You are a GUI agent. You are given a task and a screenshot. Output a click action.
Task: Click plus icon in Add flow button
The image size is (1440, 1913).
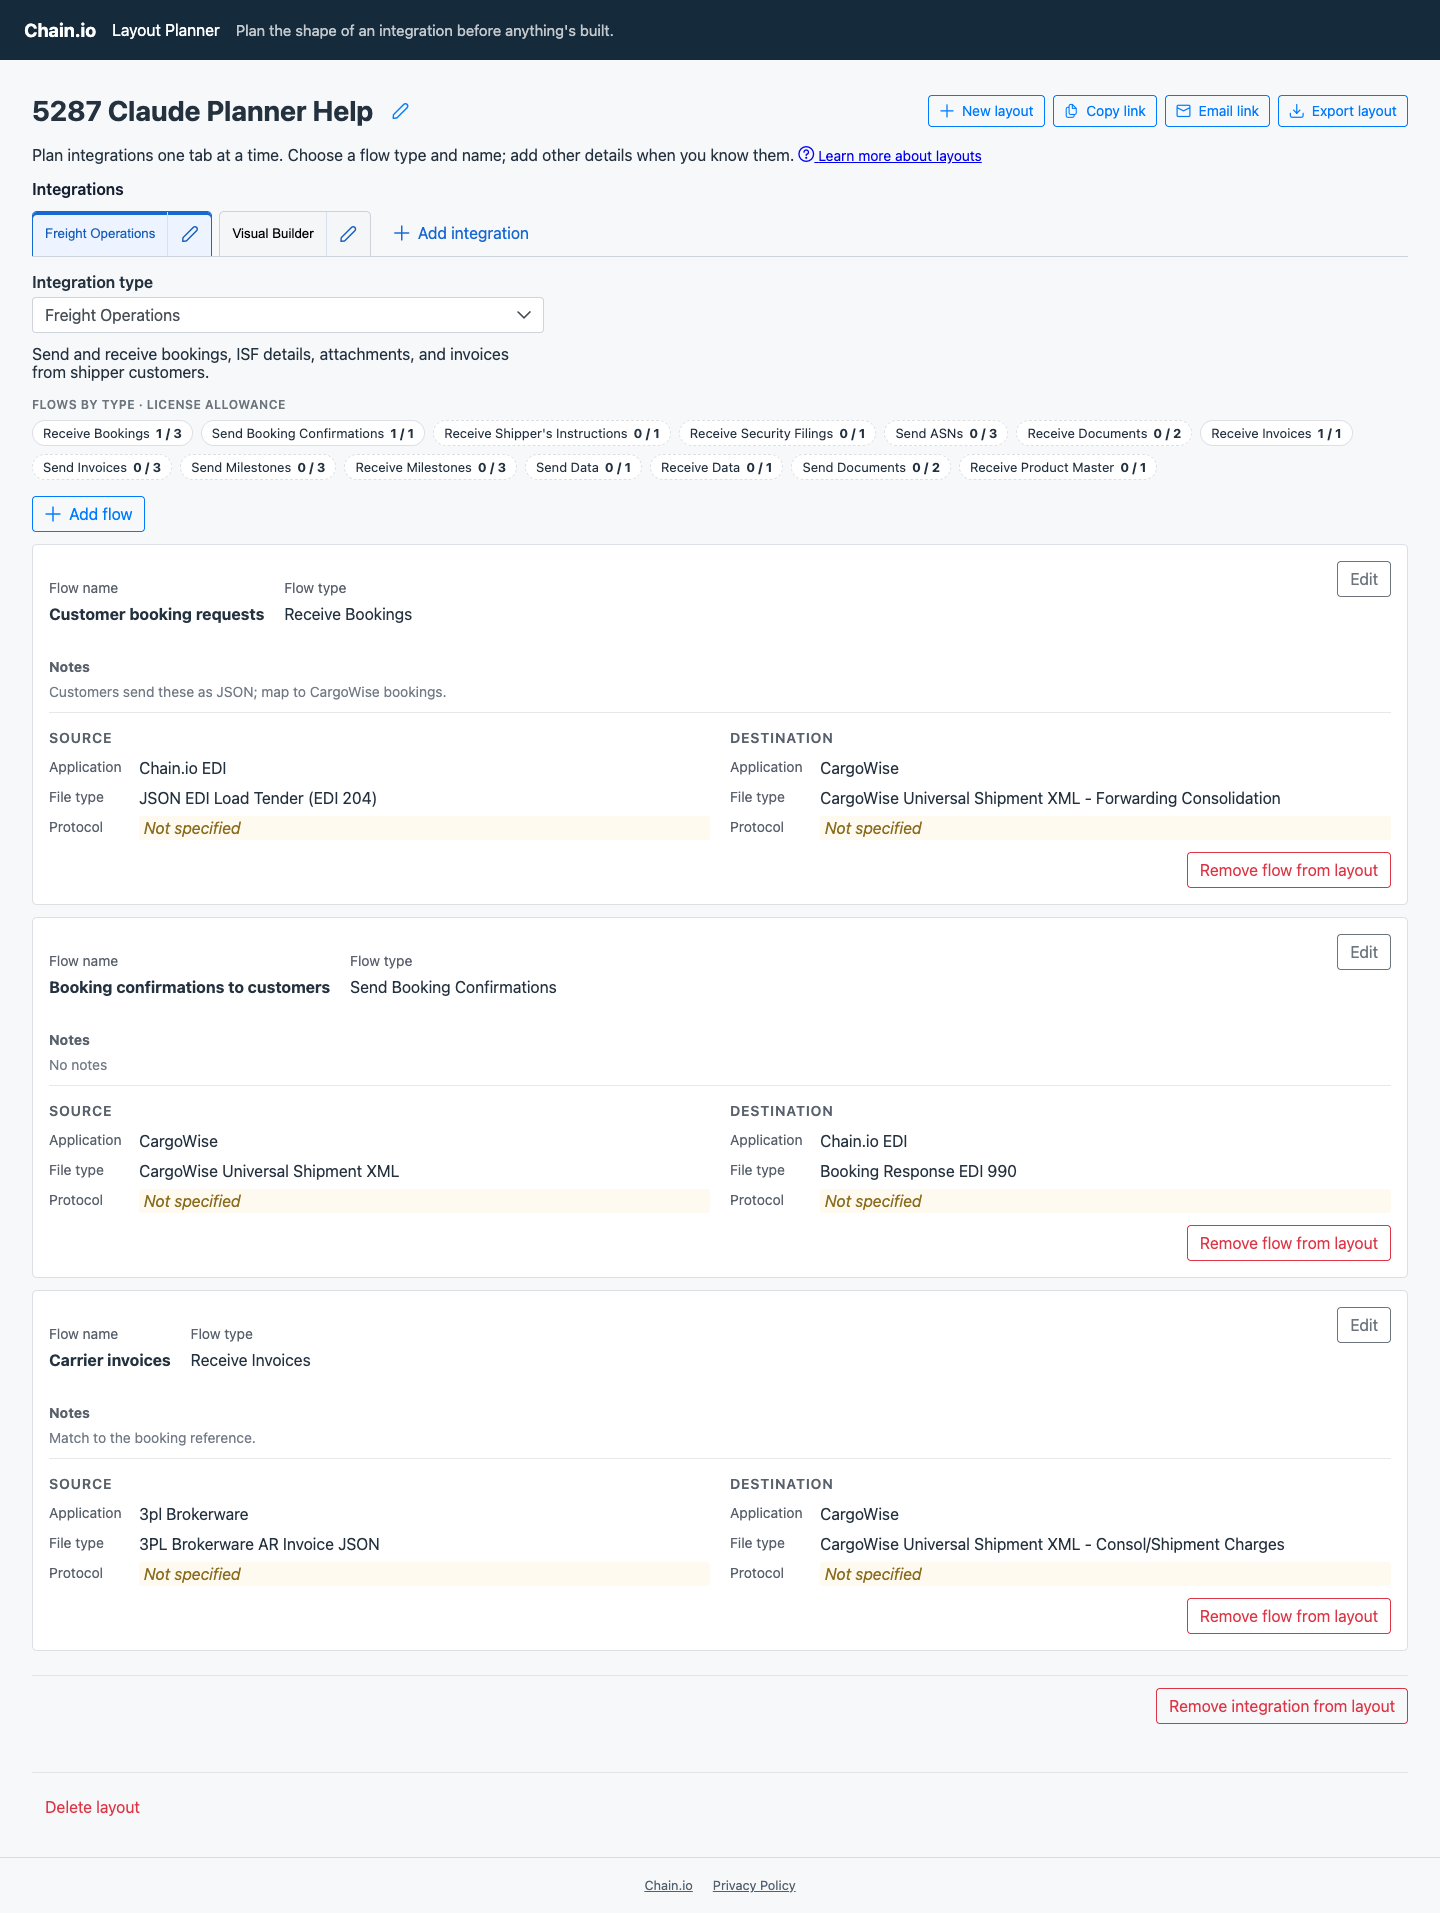pos(54,514)
